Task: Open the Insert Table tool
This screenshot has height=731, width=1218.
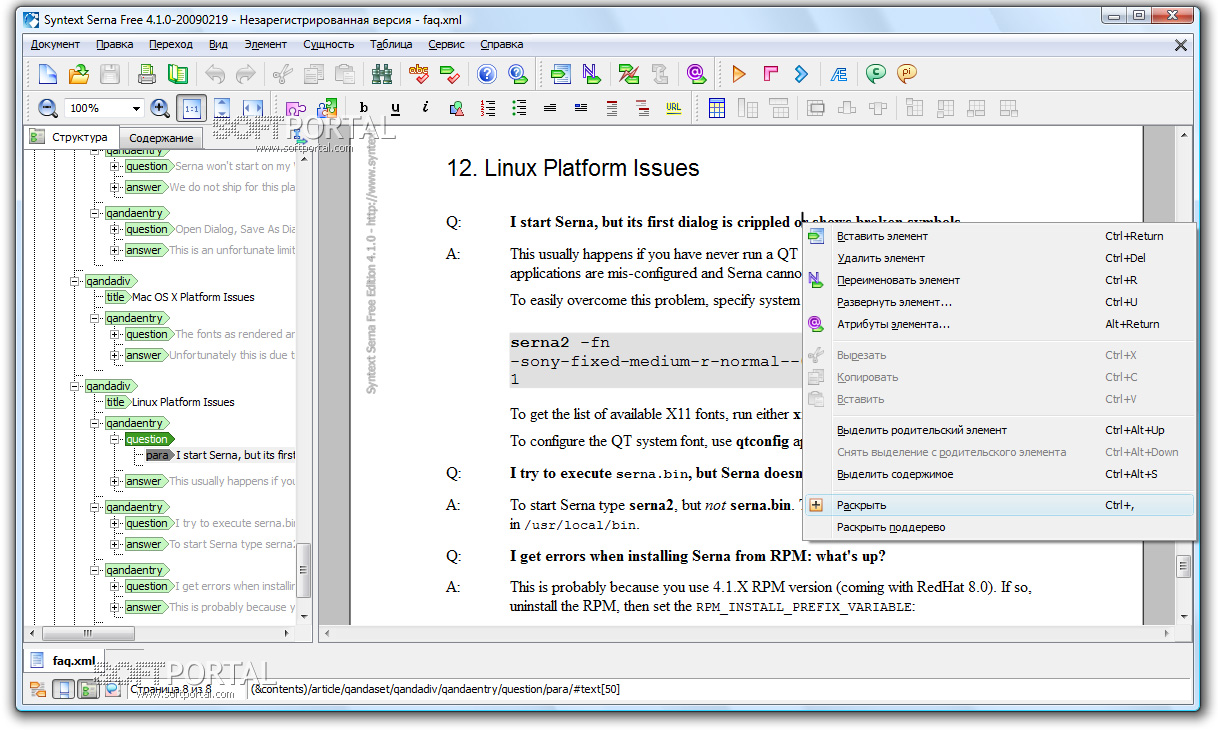Action: (717, 108)
